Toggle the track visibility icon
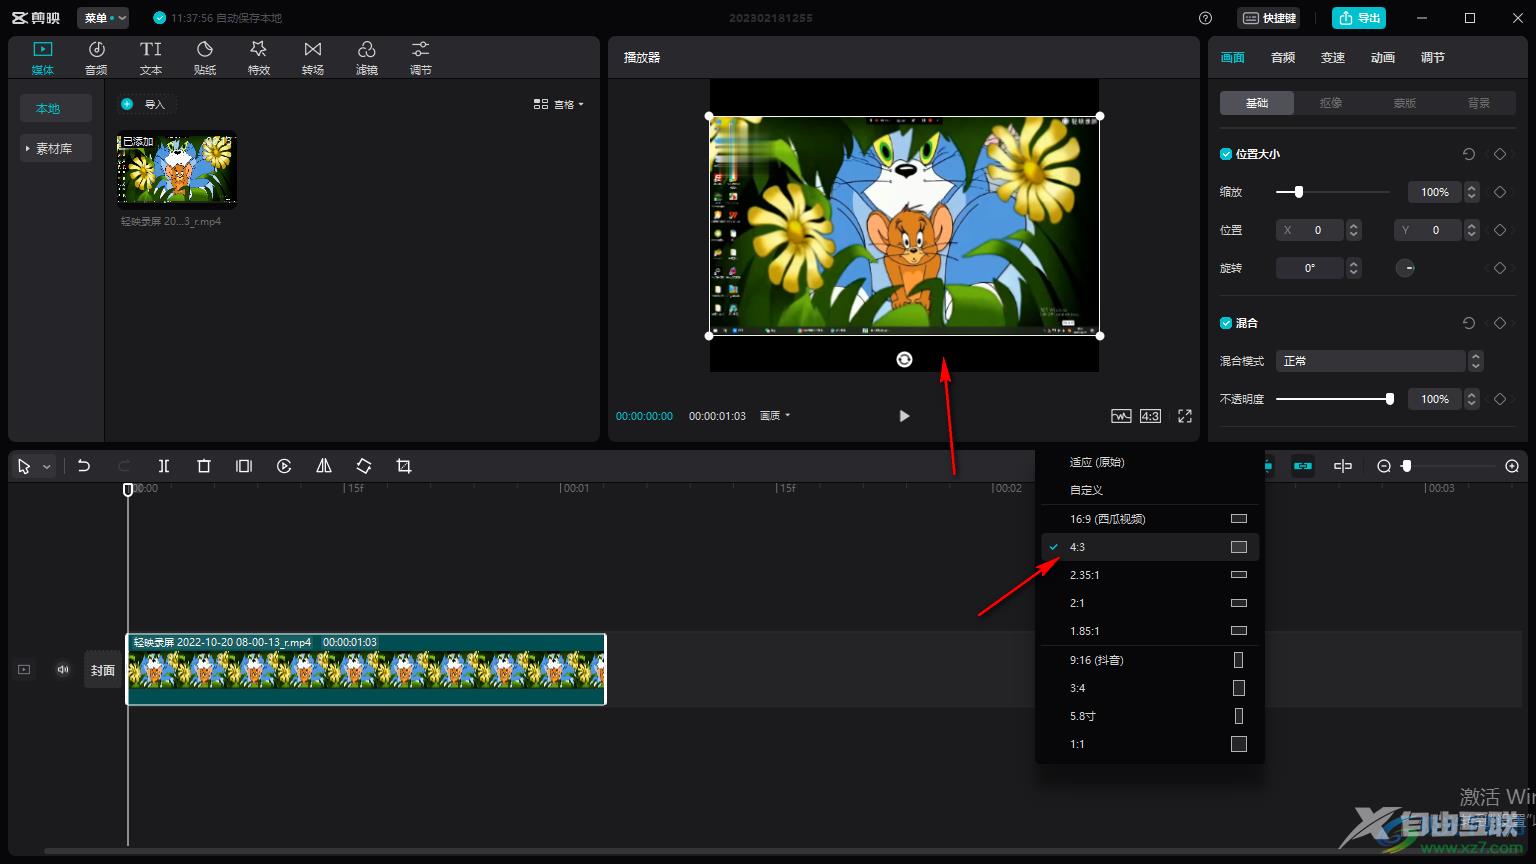Viewport: 1536px width, 864px height. 24,670
